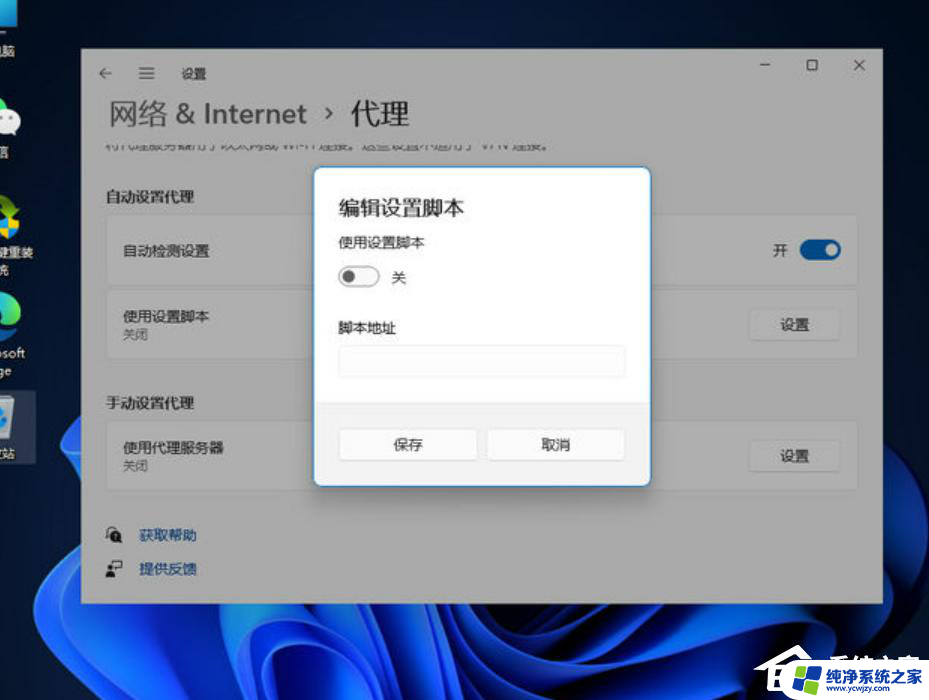This screenshot has height=700, width=929.
Task: Click 设置 button for 使用设置脚本 row
Action: [794, 324]
